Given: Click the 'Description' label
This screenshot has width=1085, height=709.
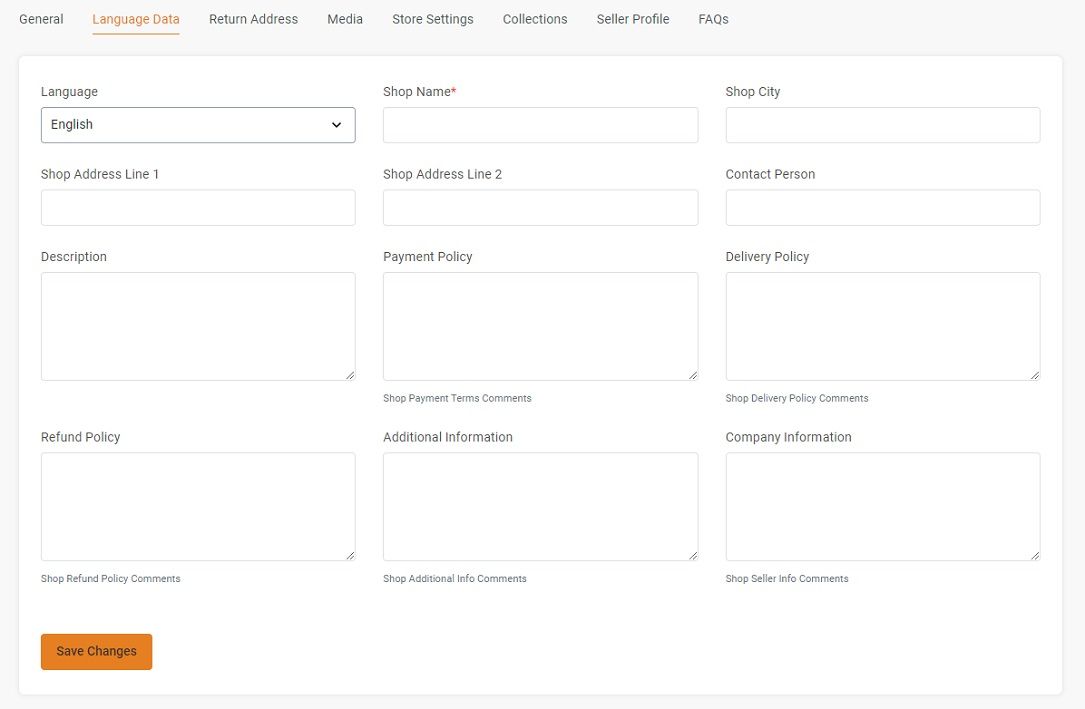Looking at the screenshot, I should [x=74, y=257].
